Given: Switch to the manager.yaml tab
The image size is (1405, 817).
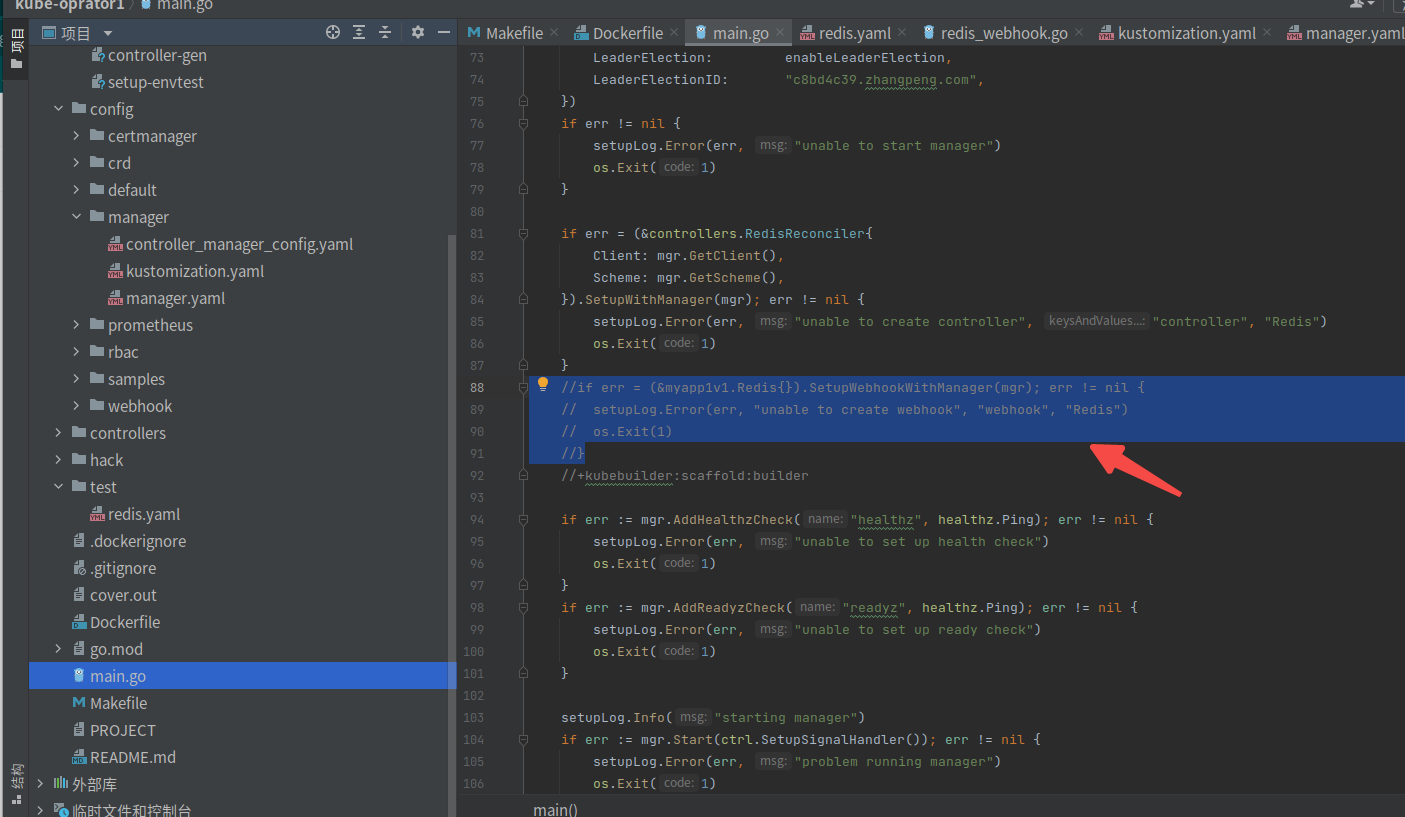Looking at the screenshot, I should tap(1345, 33).
